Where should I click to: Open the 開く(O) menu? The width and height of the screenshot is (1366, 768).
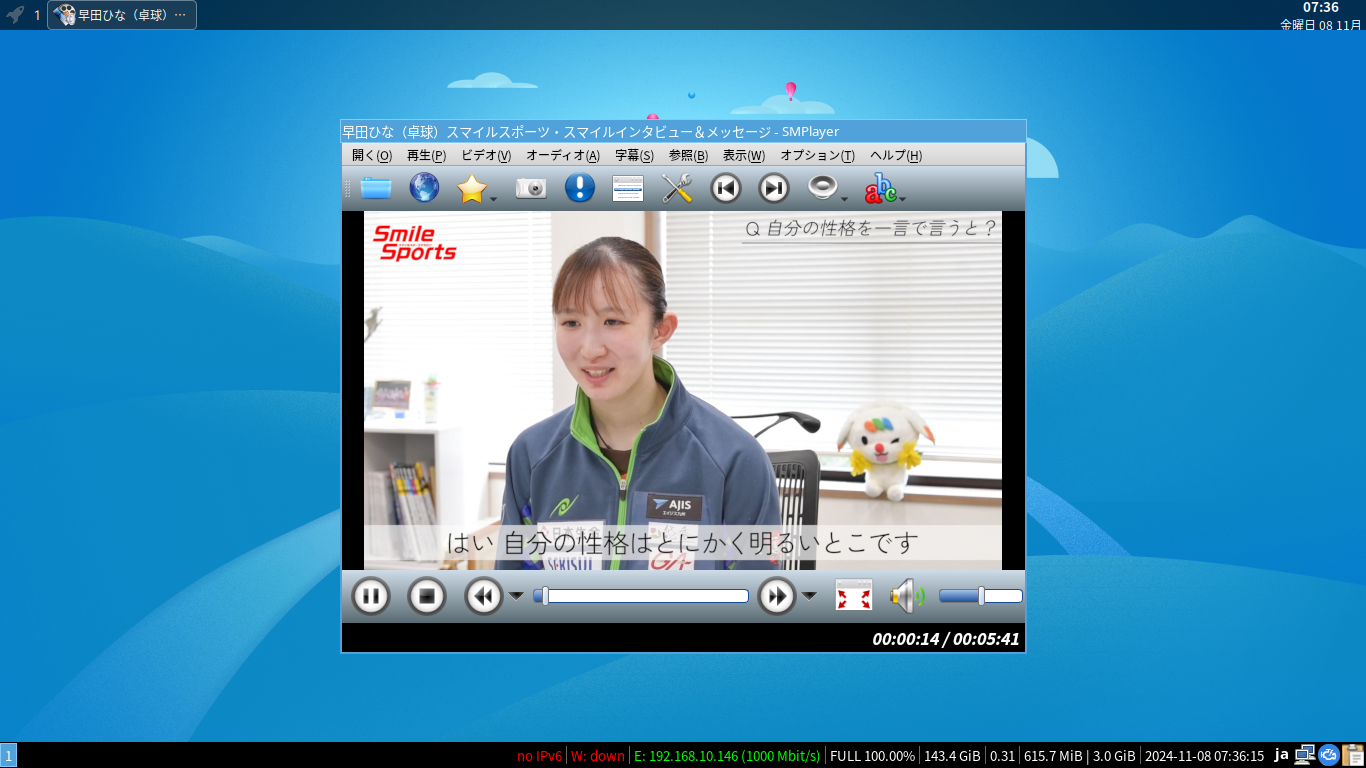372,155
